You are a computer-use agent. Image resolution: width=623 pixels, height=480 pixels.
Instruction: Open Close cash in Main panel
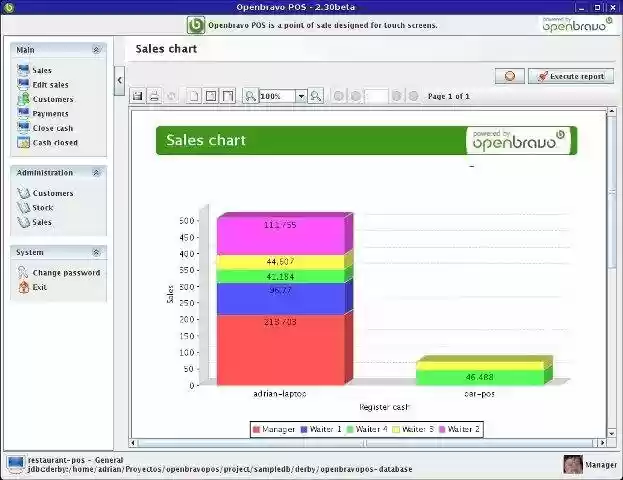coord(45,128)
